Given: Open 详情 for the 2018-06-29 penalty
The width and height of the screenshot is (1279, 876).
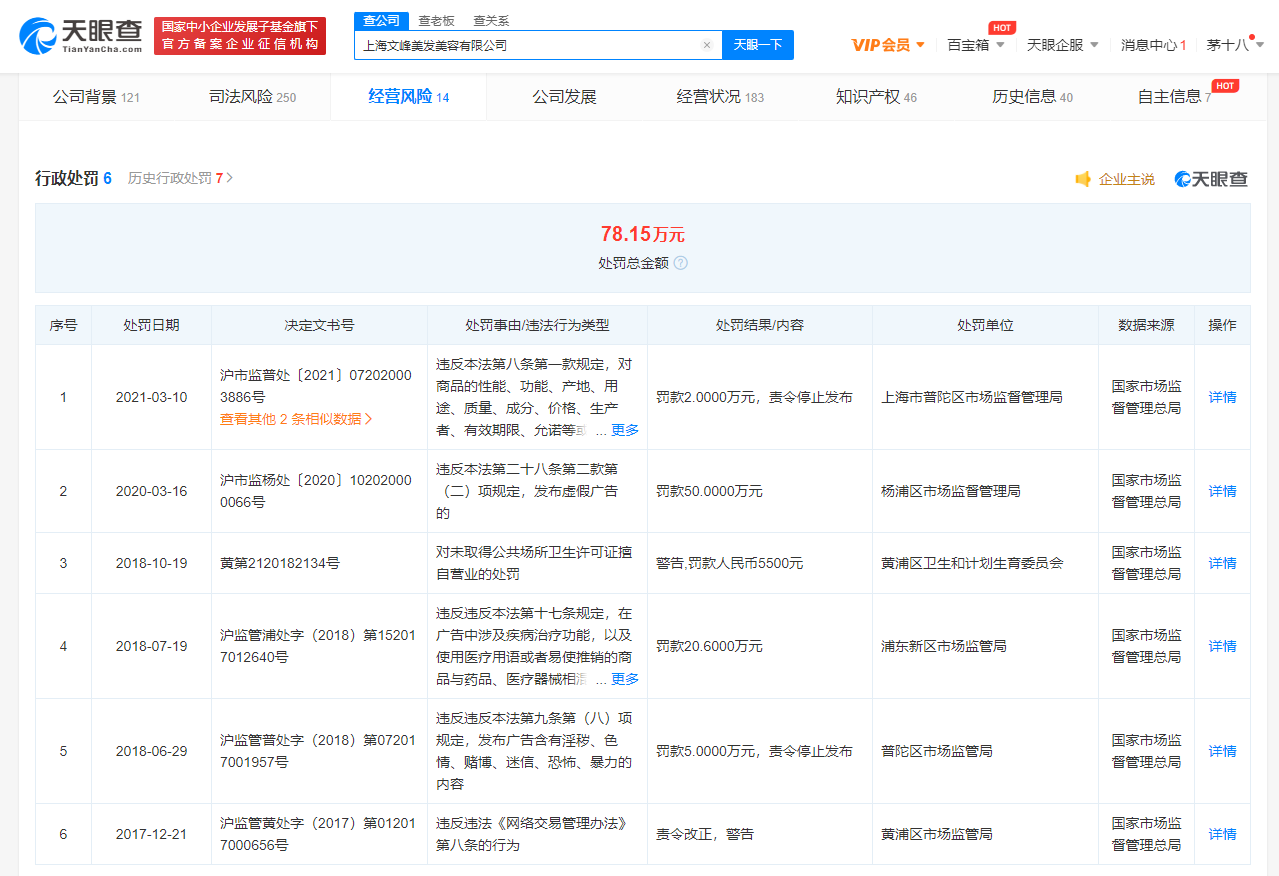Looking at the screenshot, I should (1222, 751).
